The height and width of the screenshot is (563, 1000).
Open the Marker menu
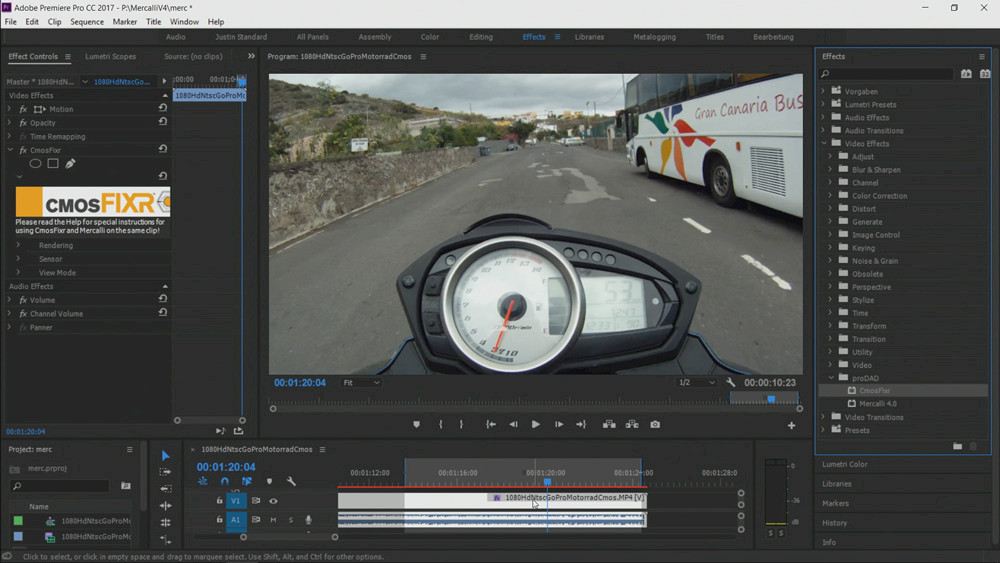pyautogui.click(x=124, y=22)
